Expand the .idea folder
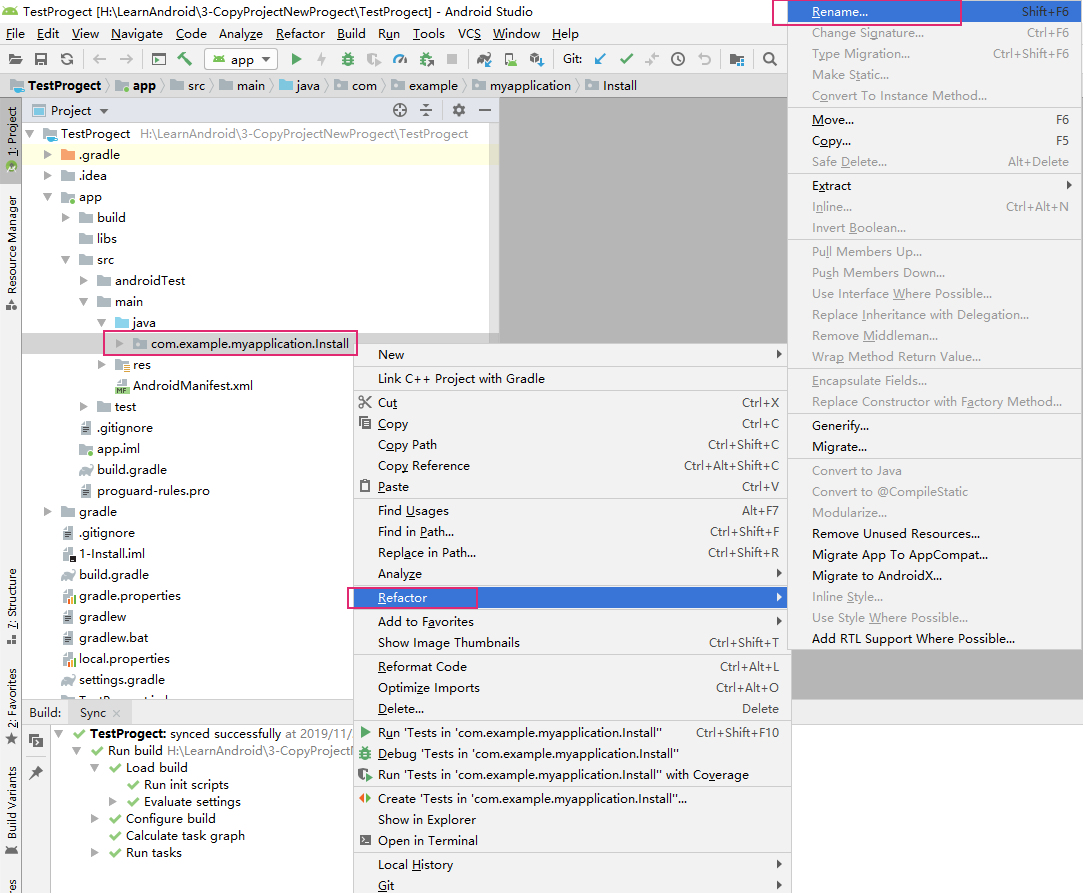The width and height of the screenshot is (1083, 893). click(x=48, y=175)
